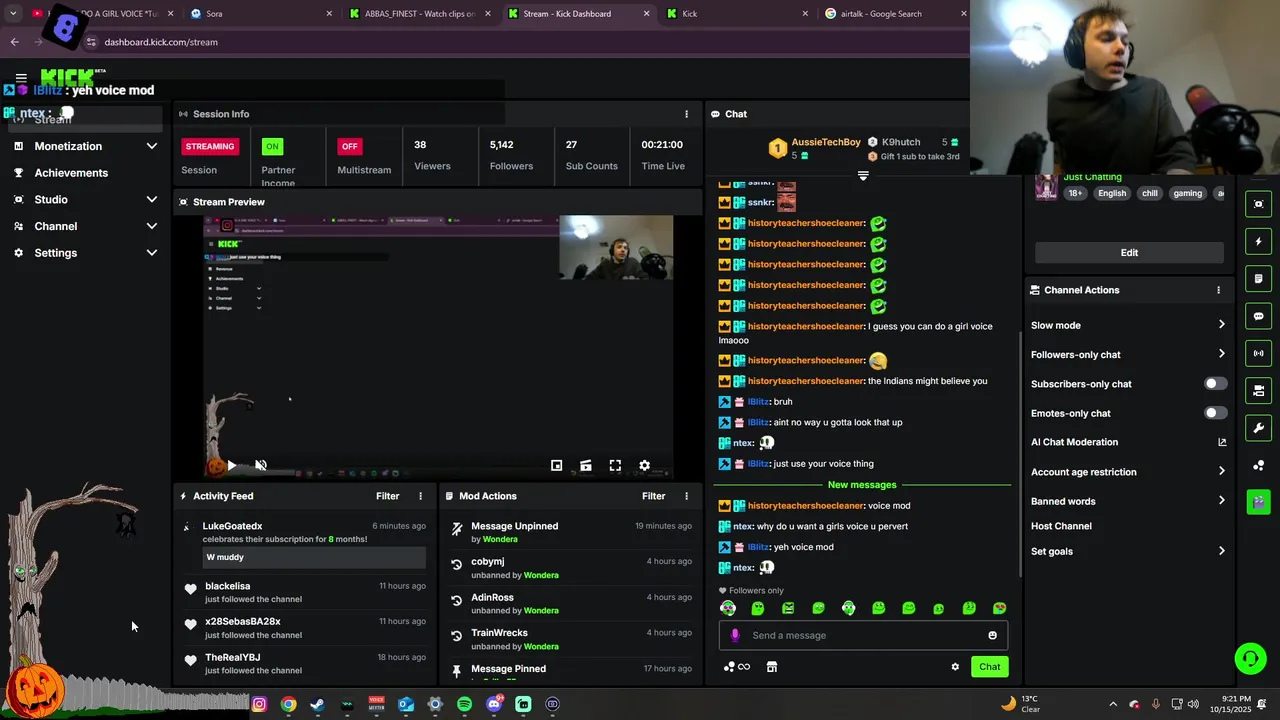Open Discord from the taskbar
Viewport: 1280px width, 720px height.
(x=494, y=704)
